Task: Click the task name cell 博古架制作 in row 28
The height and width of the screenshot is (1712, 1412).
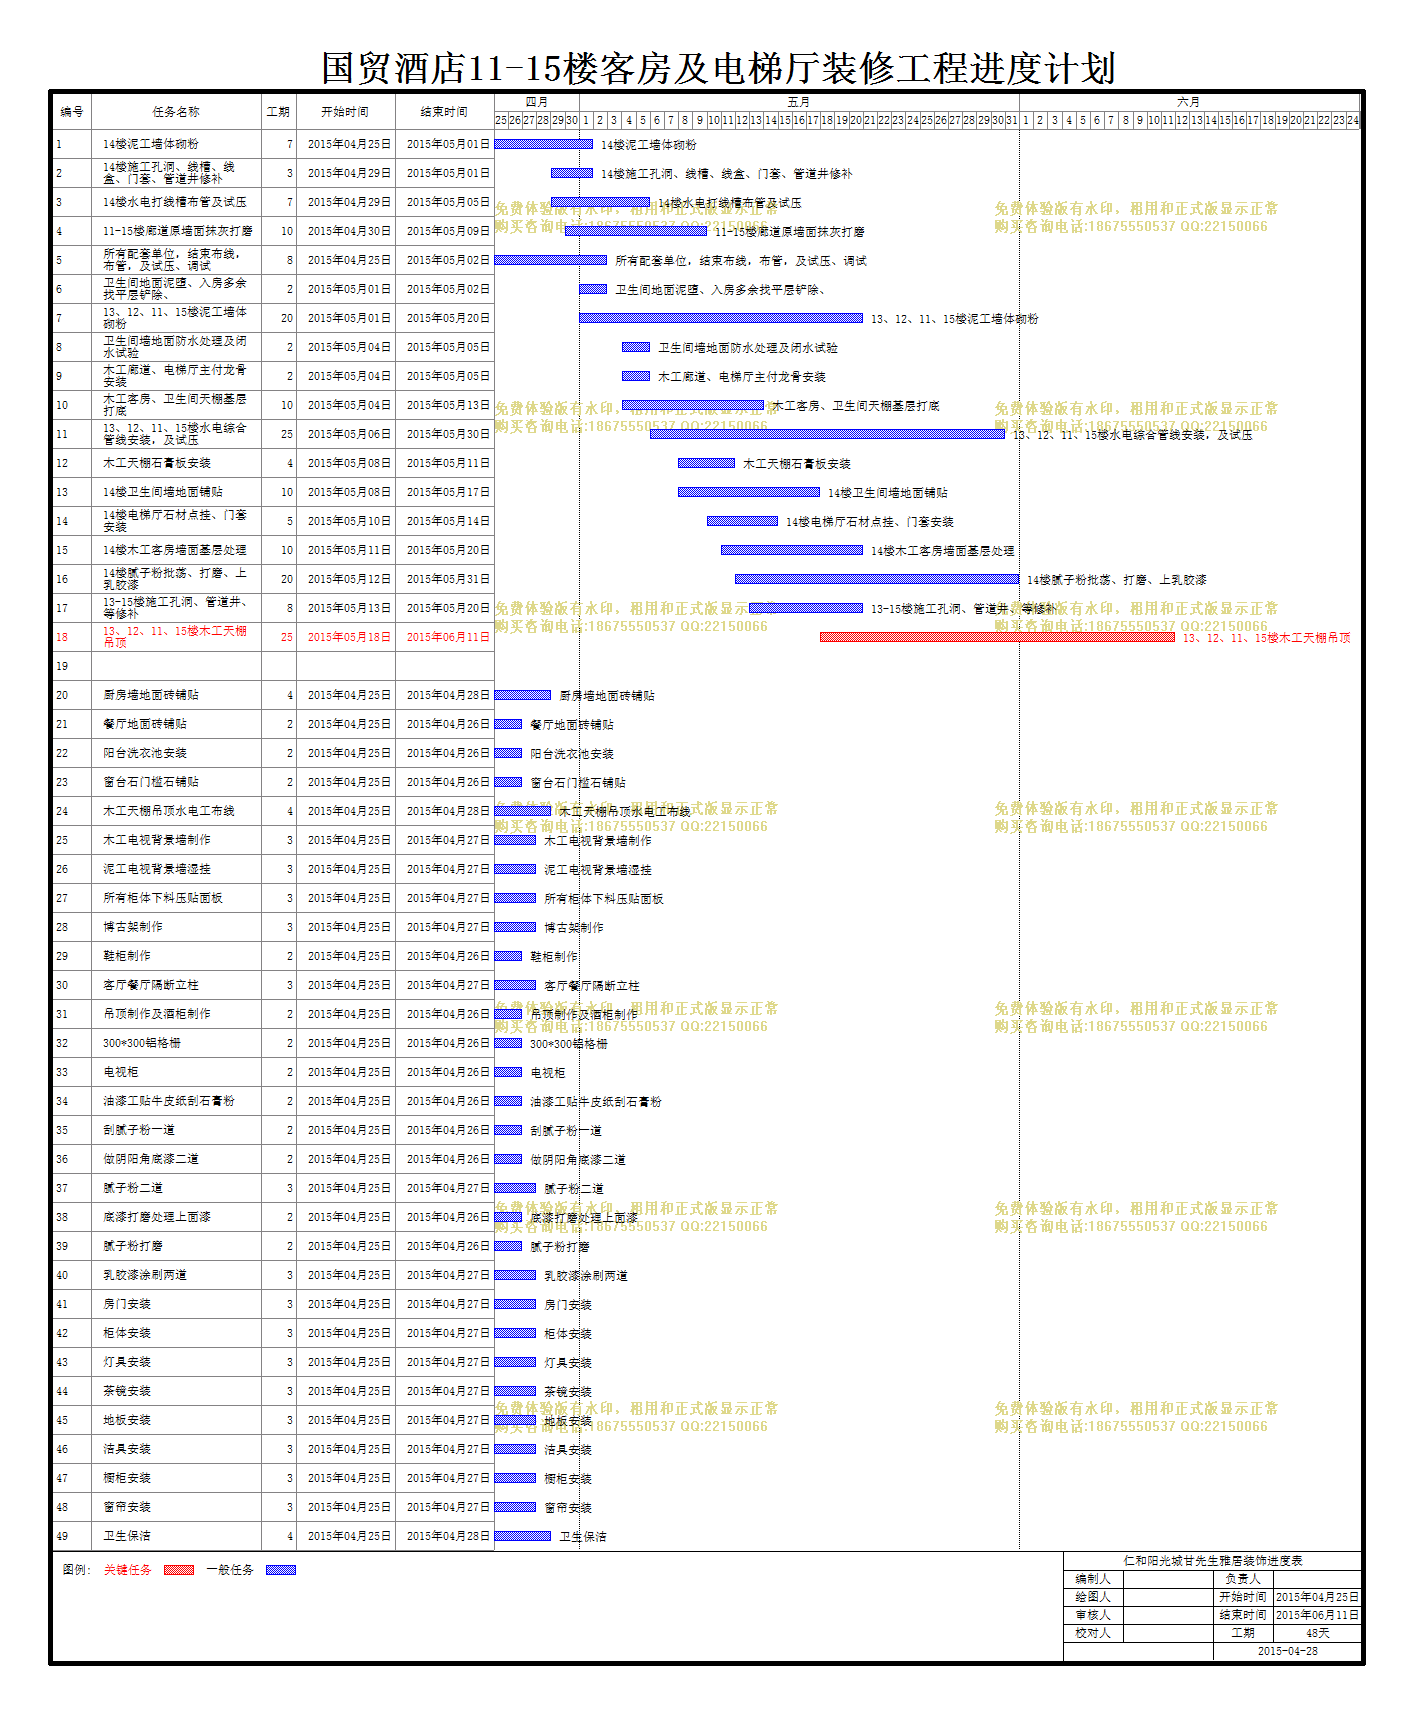Action: tap(176, 927)
